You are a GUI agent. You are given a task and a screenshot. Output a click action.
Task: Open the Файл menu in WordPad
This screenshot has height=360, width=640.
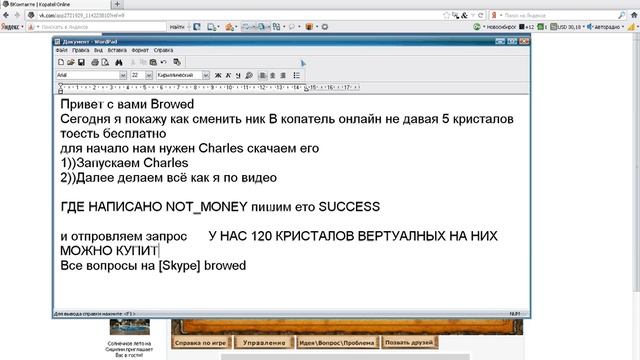[x=62, y=50]
